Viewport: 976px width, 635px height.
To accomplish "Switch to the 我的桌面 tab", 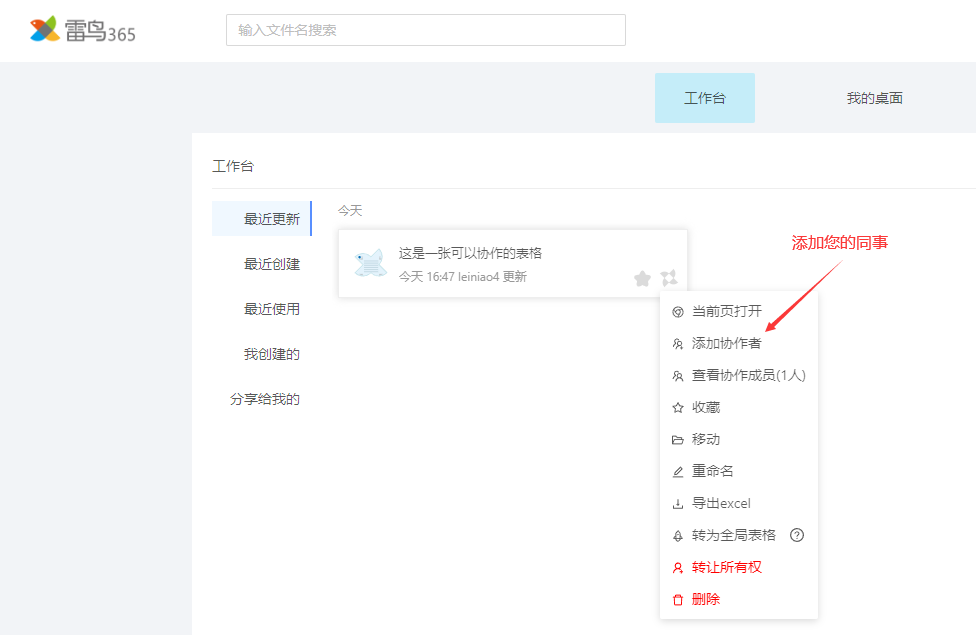I will 875,98.
